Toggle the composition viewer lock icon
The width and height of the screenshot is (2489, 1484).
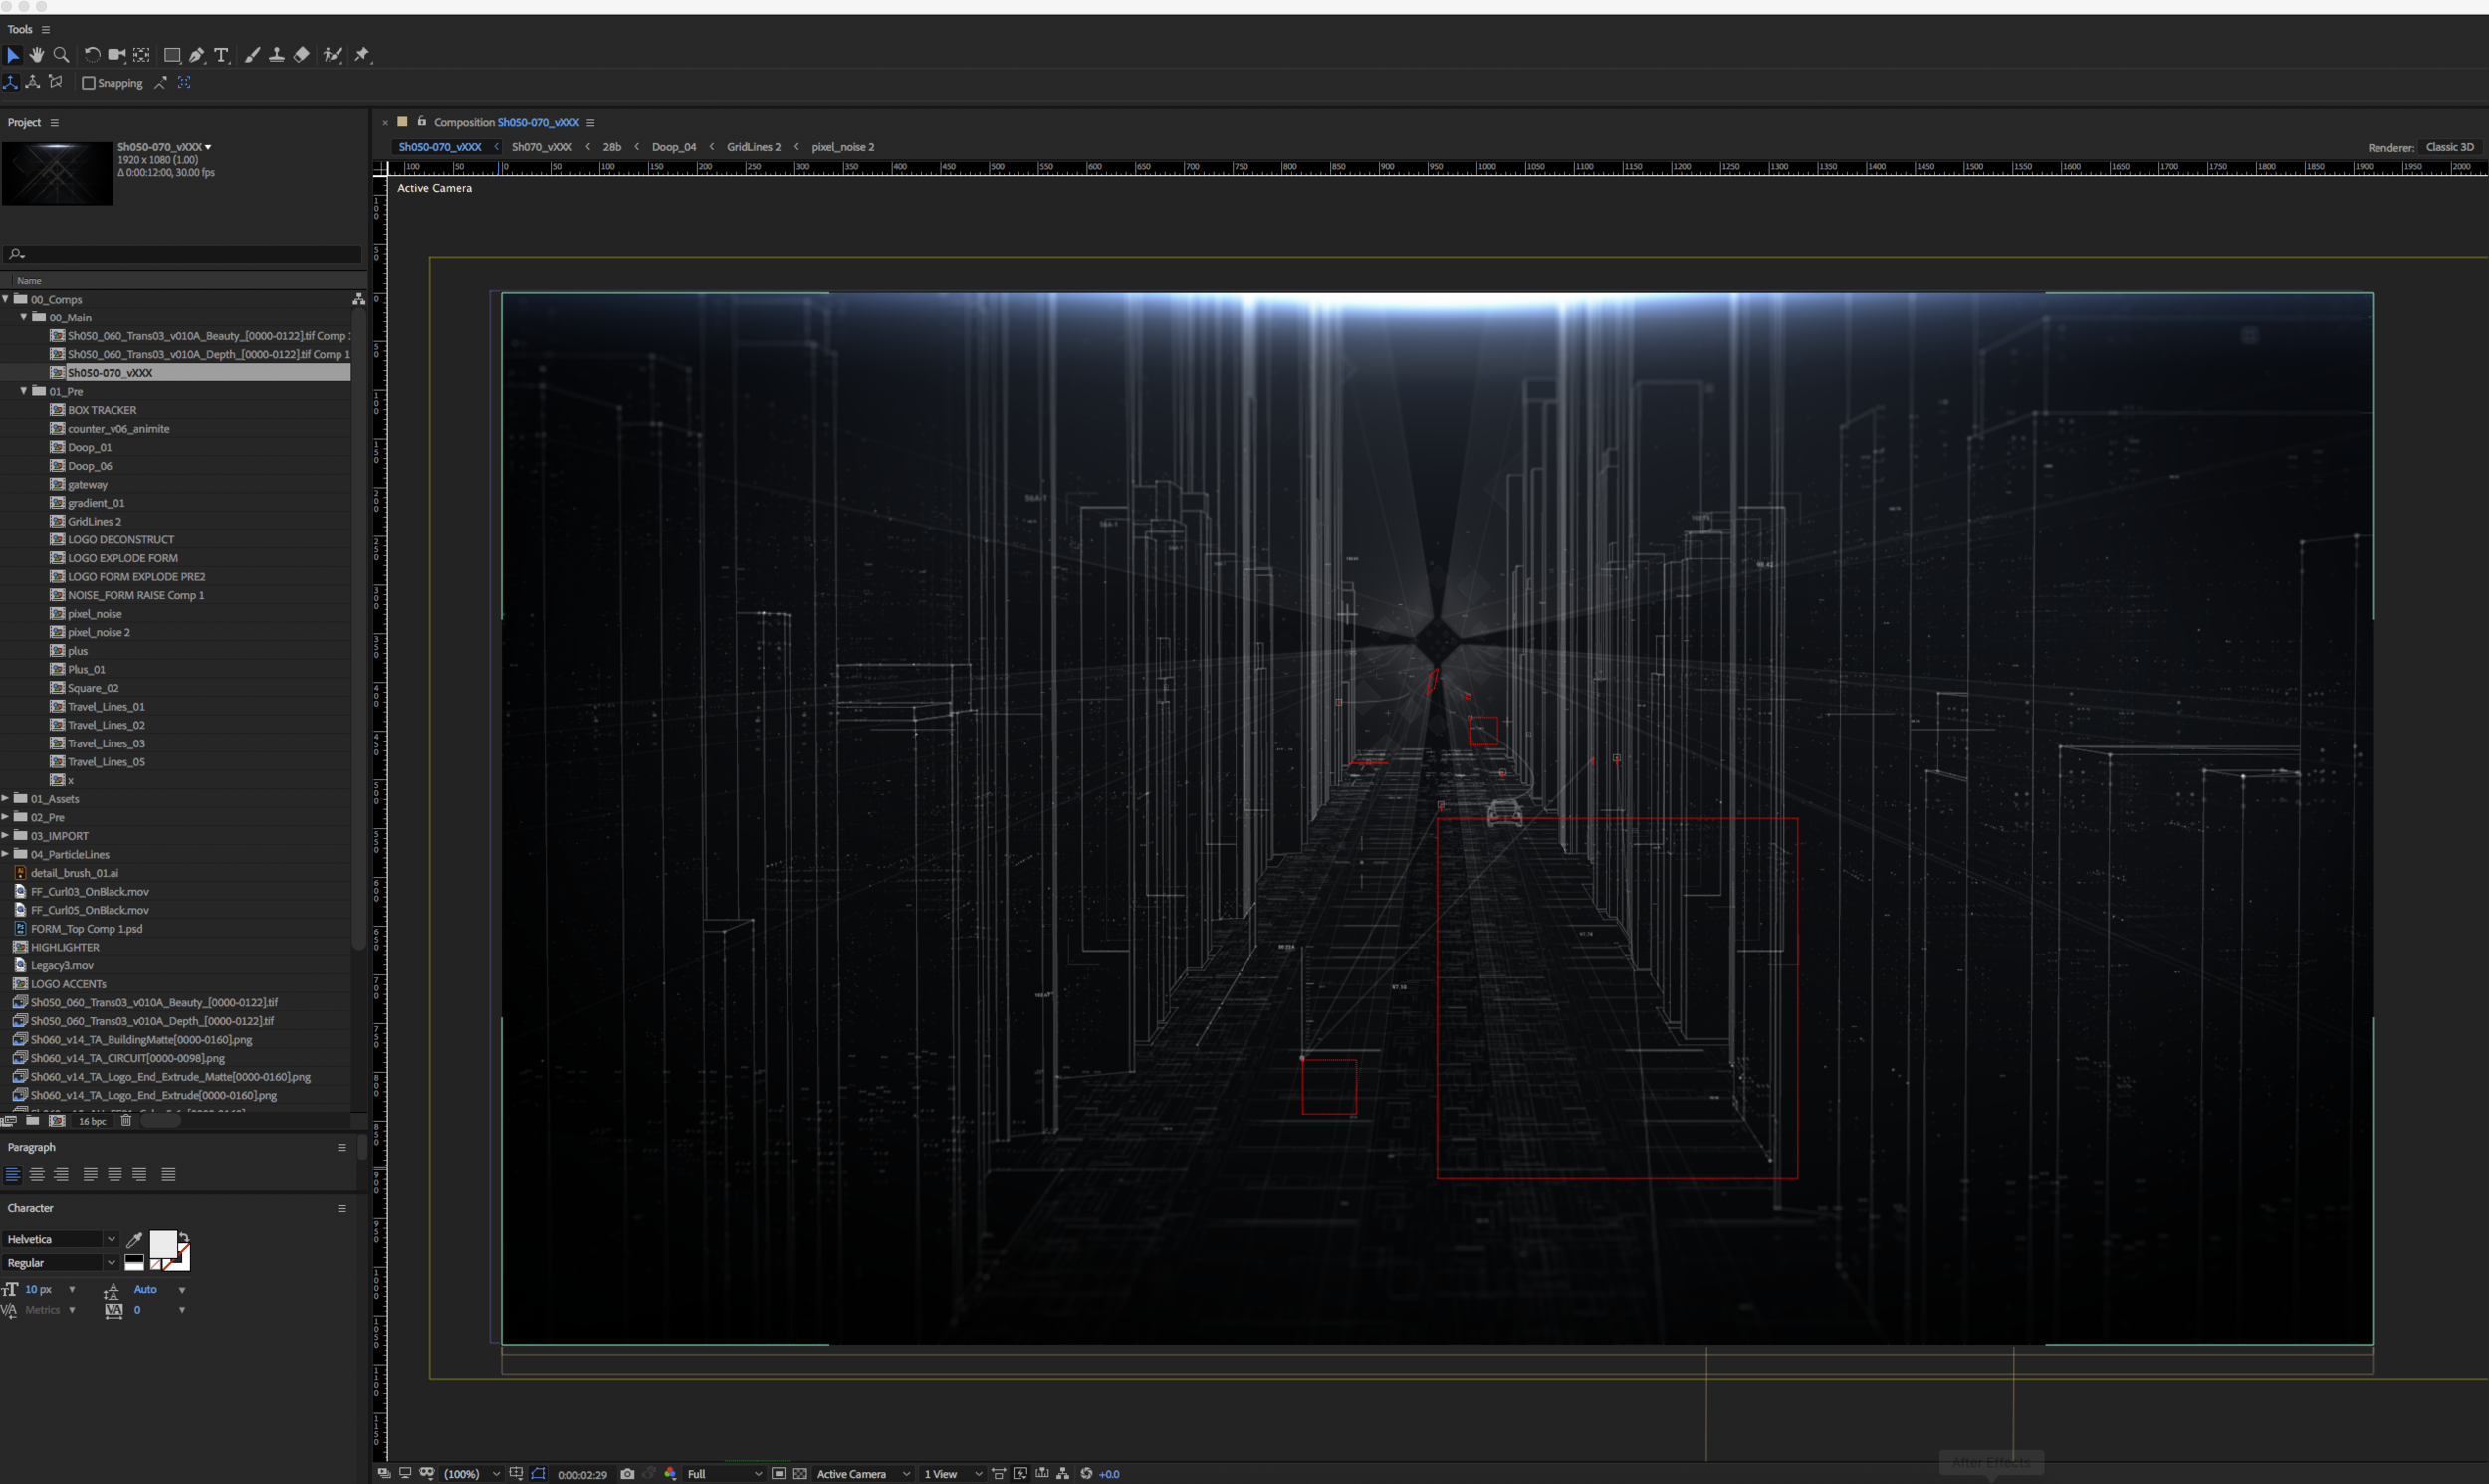pyautogui.click(x=422, y=122)
